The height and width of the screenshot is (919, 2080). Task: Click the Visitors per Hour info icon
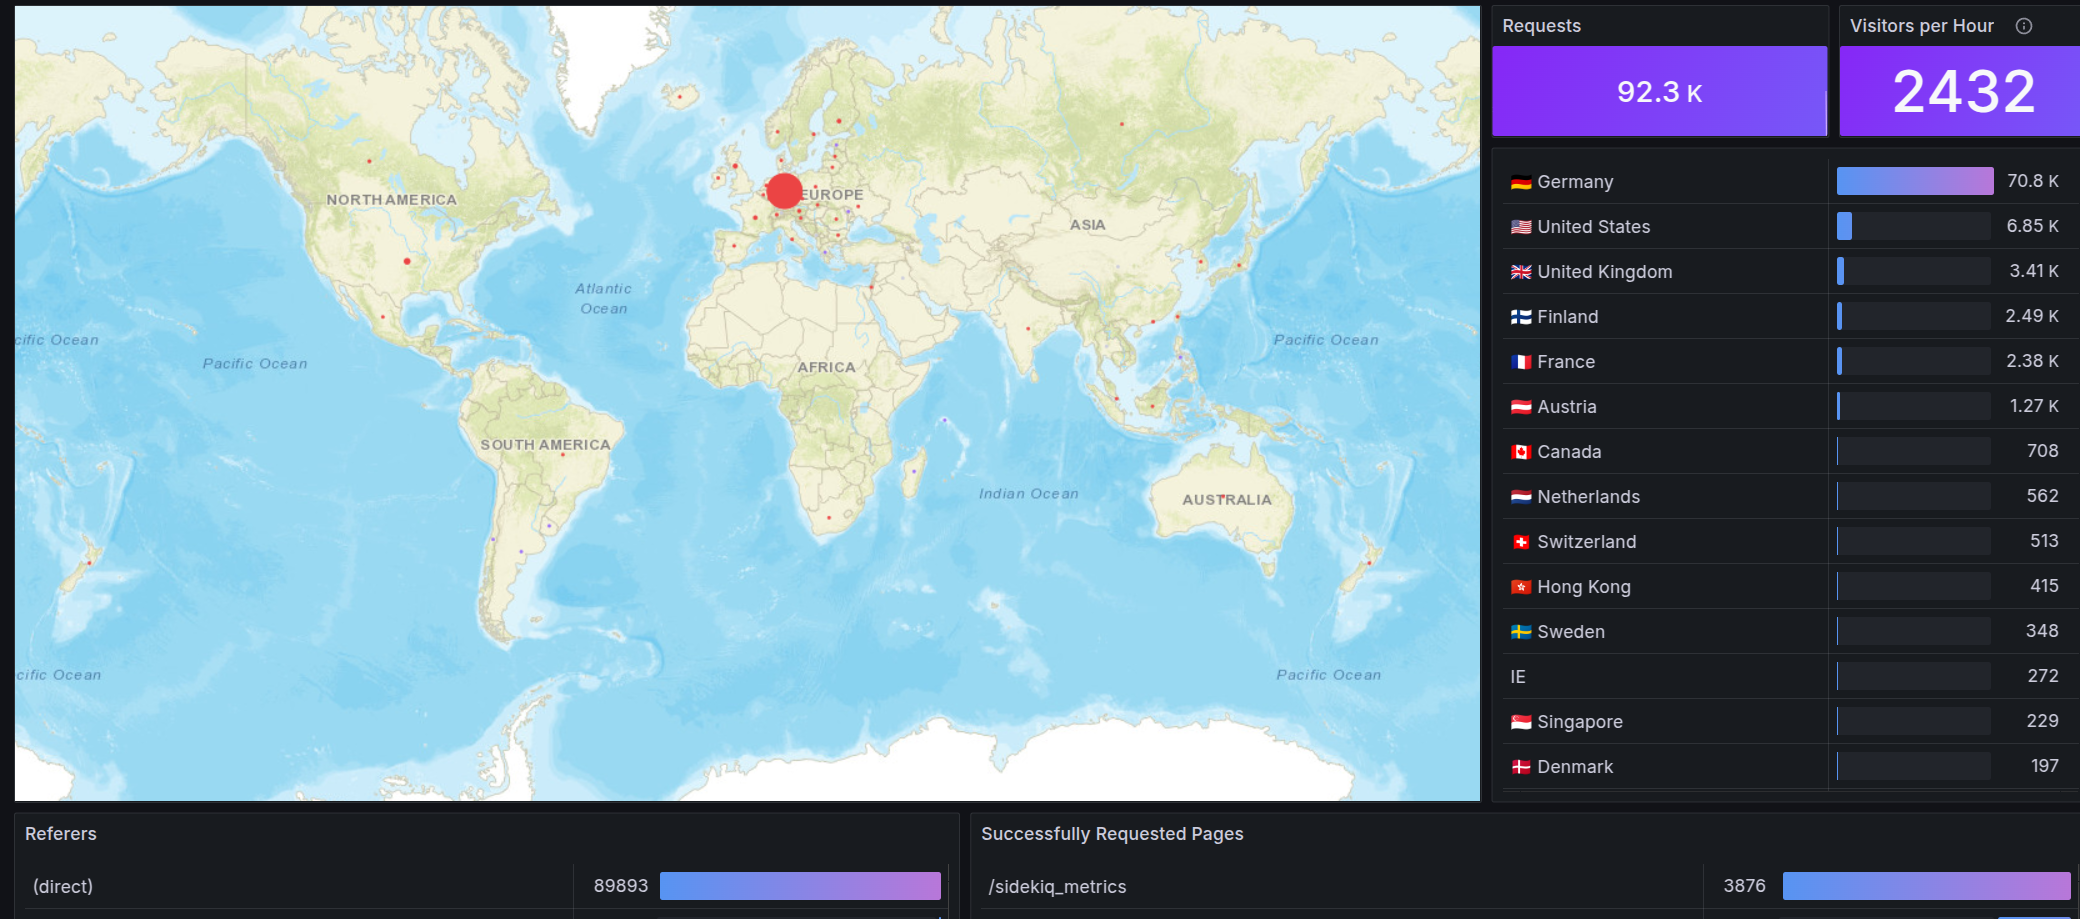2023,26
